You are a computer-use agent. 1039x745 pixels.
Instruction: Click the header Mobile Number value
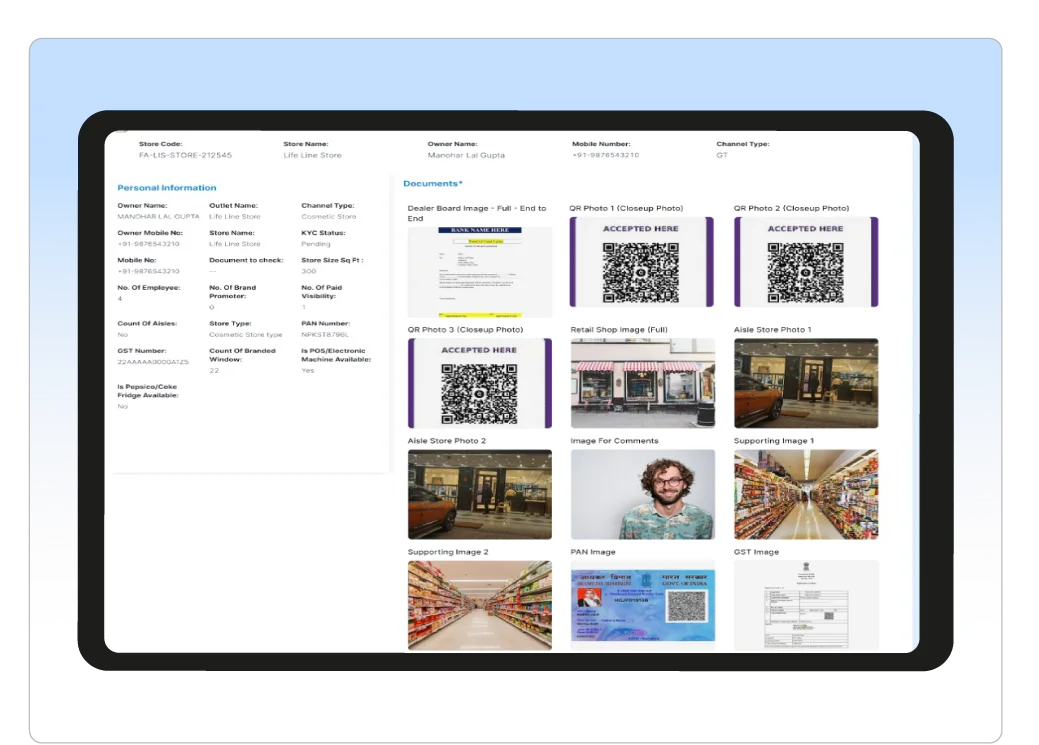coord(606,155)
